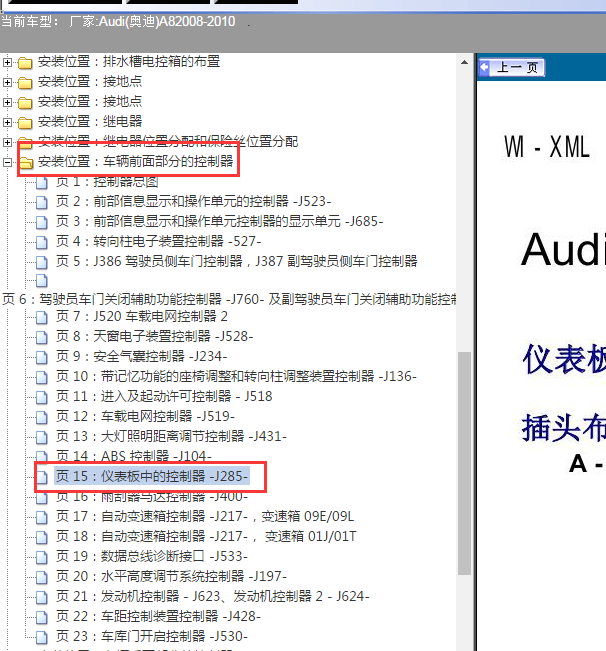Open 页 18 自动变速箱控制器 01J/01T
Image resolution: width=606 pixels, height=651 pixels.
pyautogui.click(x=206, y=536)
